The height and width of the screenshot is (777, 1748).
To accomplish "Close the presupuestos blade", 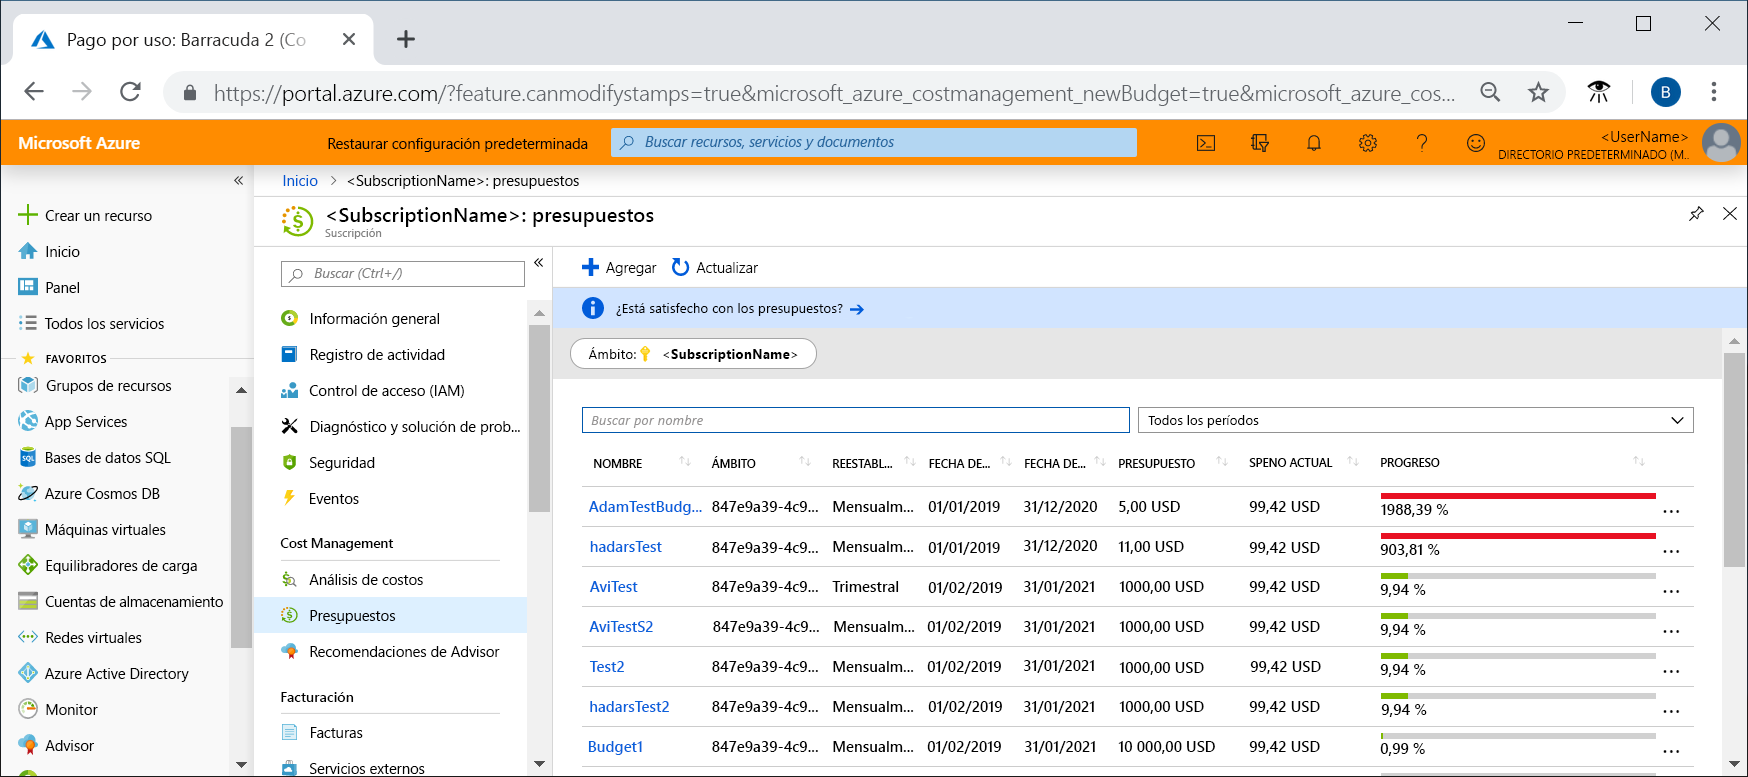I will tap(1730, 214).
